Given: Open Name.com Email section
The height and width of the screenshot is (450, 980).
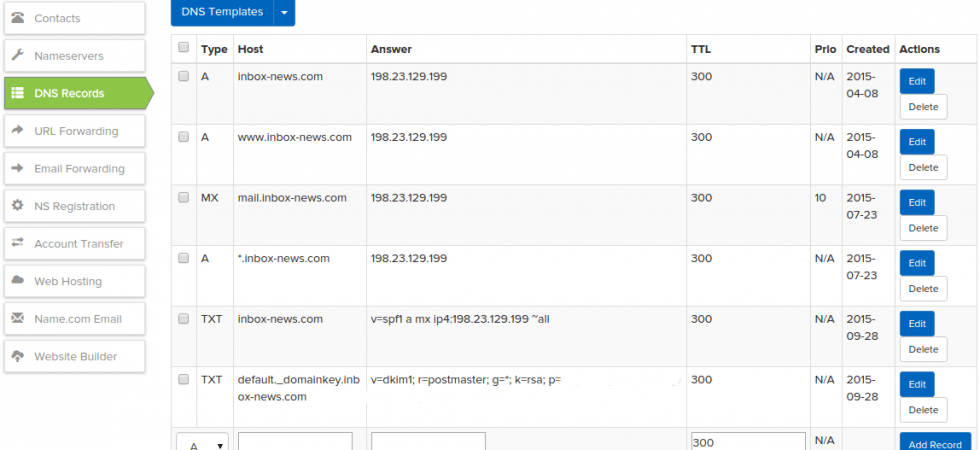Looking at the screenshot, I should click(74, 318).
